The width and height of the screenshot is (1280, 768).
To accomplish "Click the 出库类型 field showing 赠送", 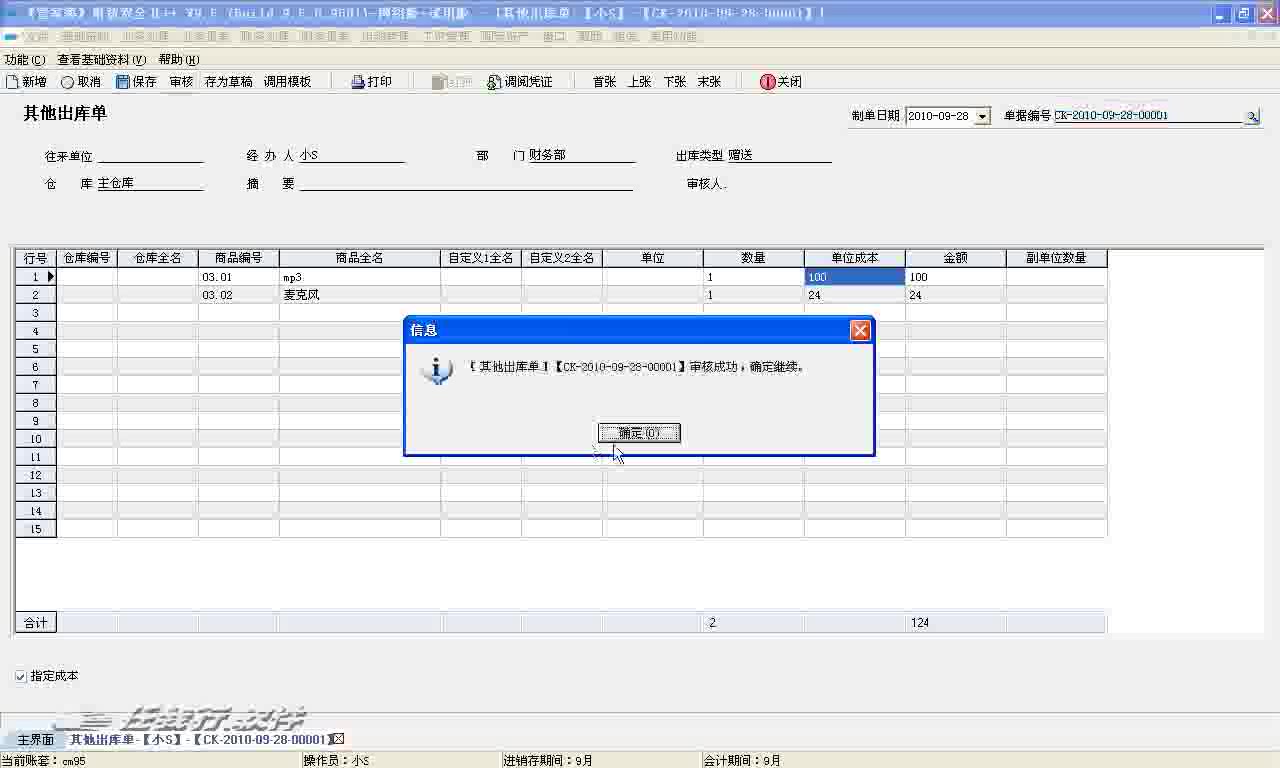I will (779, 156).
